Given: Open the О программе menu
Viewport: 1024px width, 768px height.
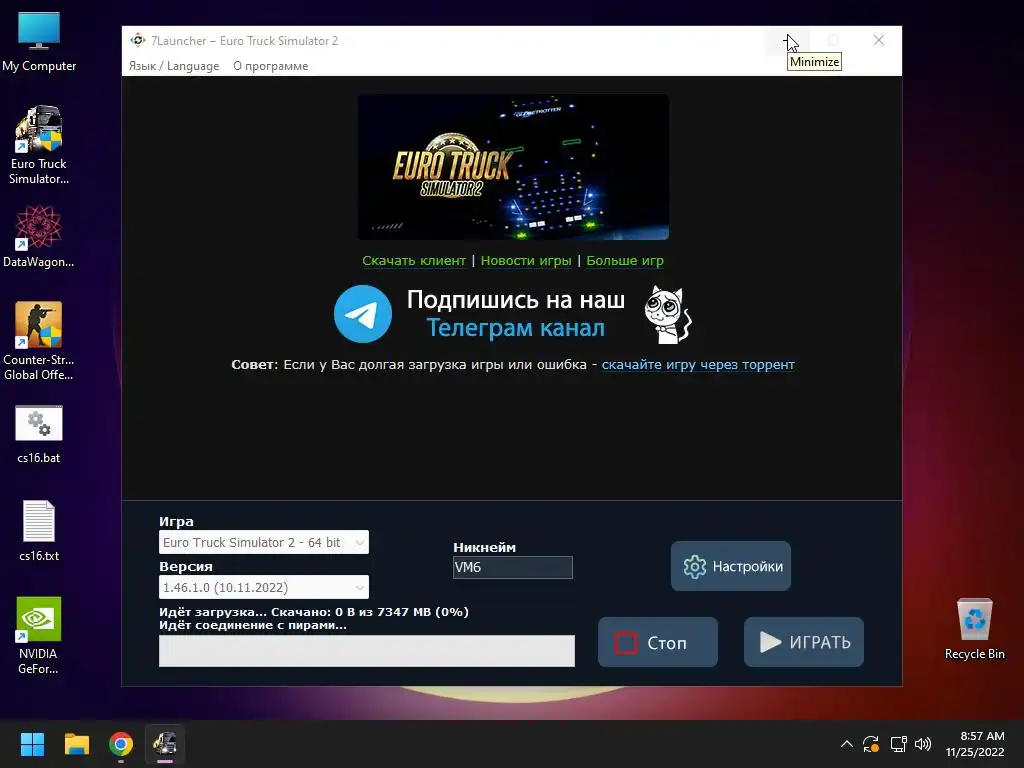Looking at the screenshot, I should click(270, 66).
